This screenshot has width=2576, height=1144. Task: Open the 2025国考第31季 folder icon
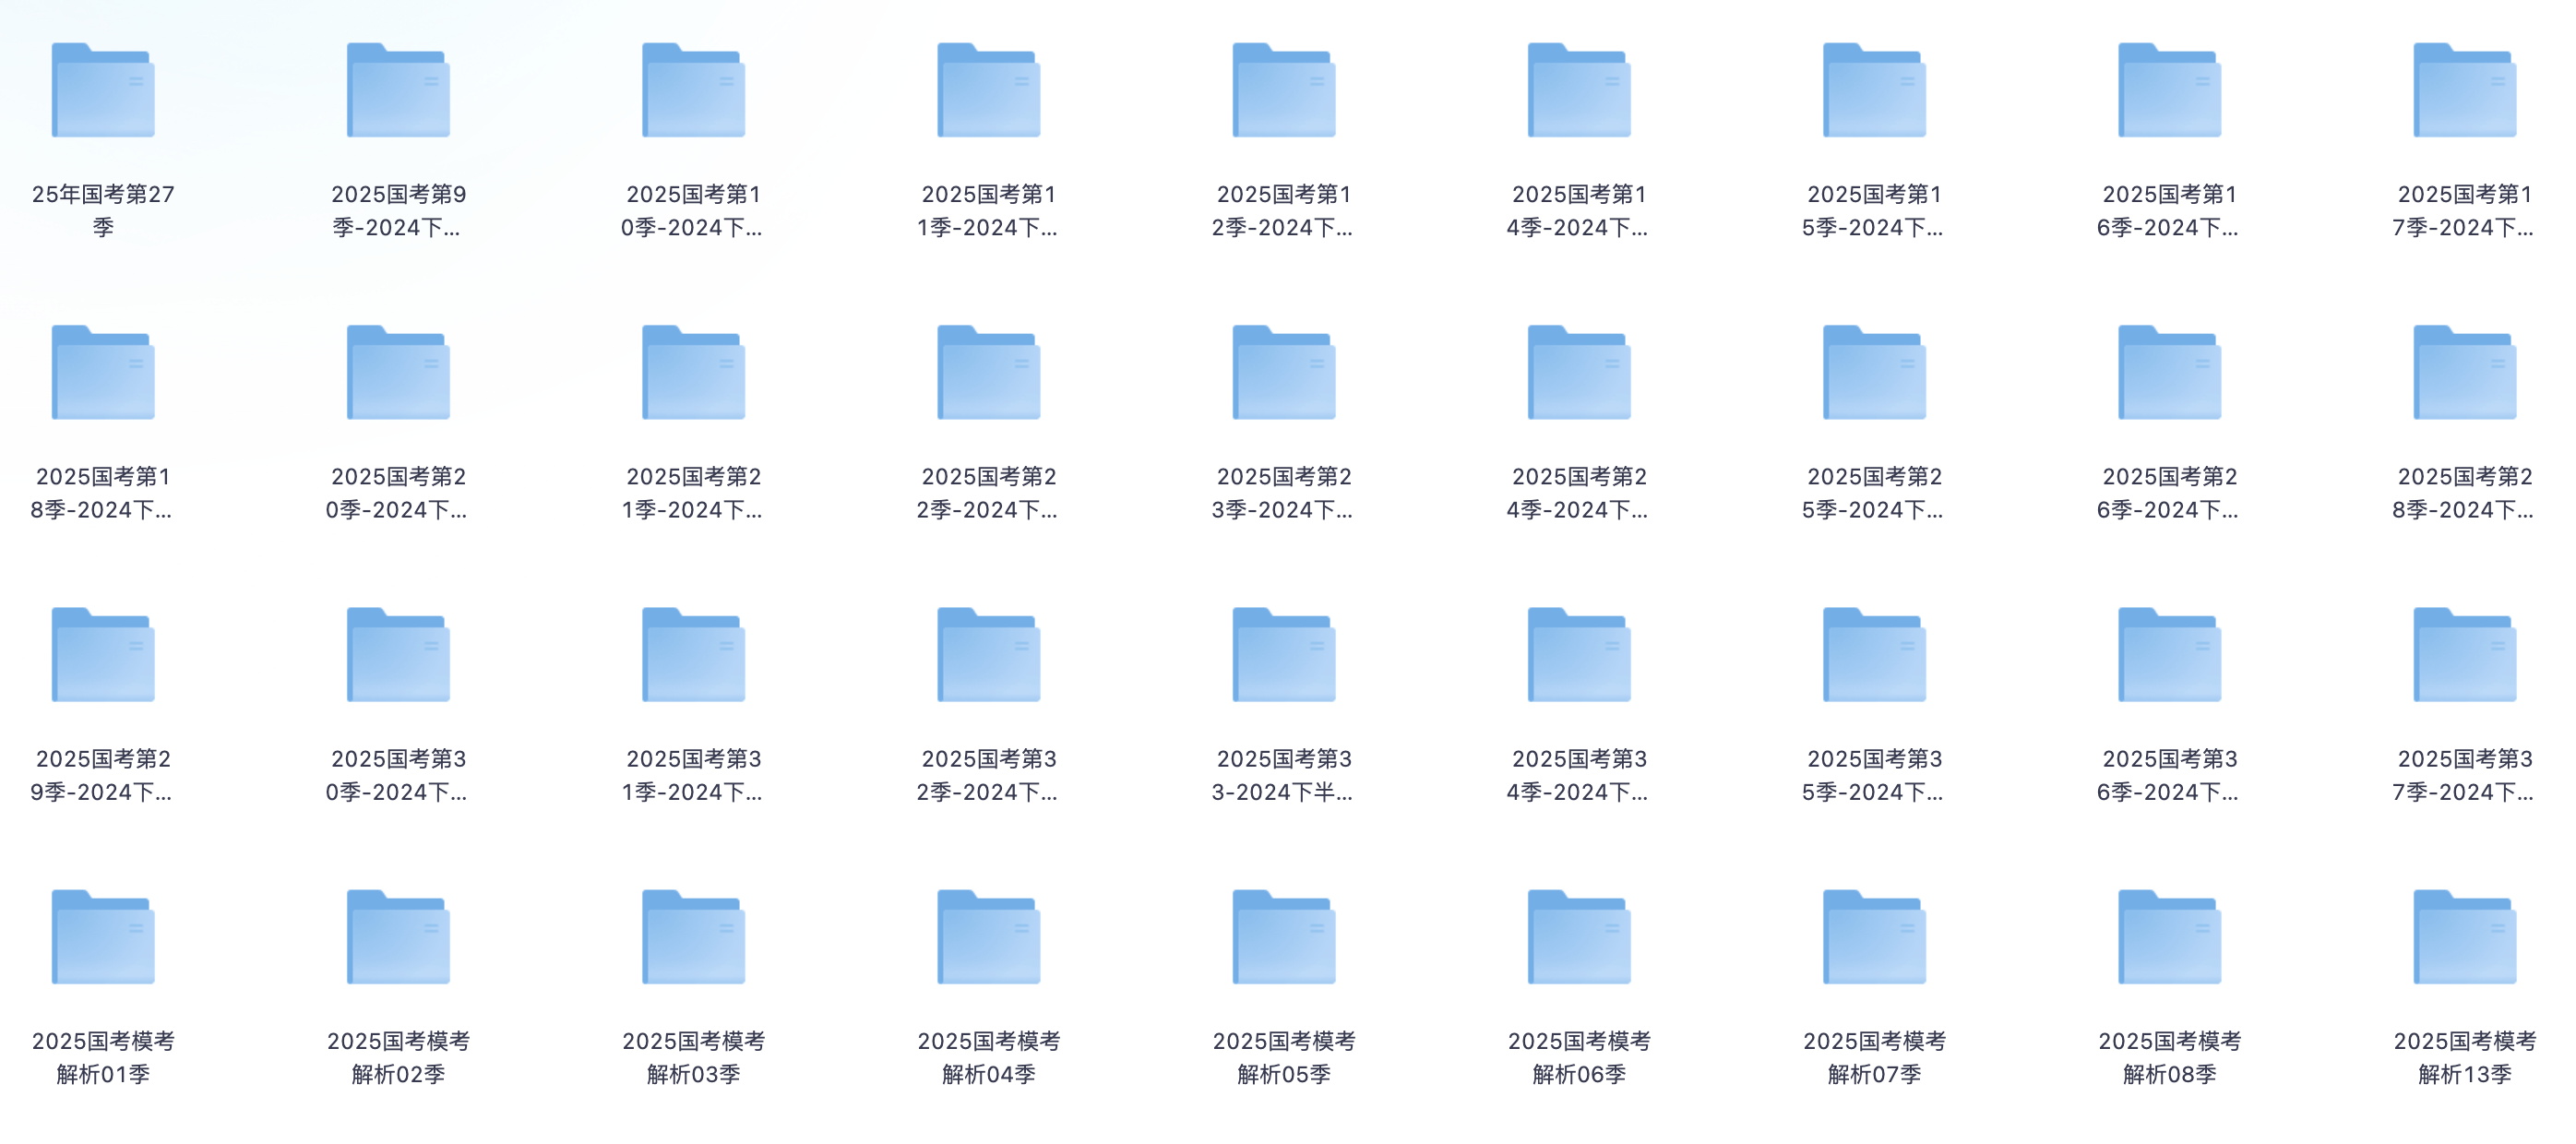693,655
